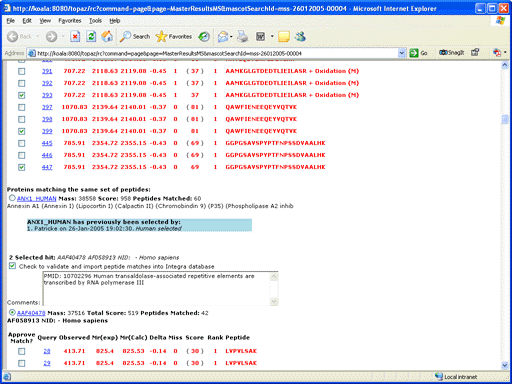The image size is (512, 384).
Task: Stop page loading with the red X icon
Action: (x=75, y=36)
